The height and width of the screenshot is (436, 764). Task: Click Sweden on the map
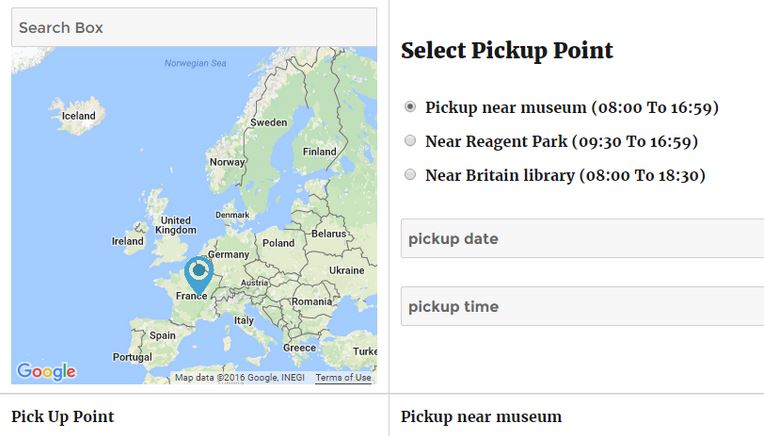[268, 122]
